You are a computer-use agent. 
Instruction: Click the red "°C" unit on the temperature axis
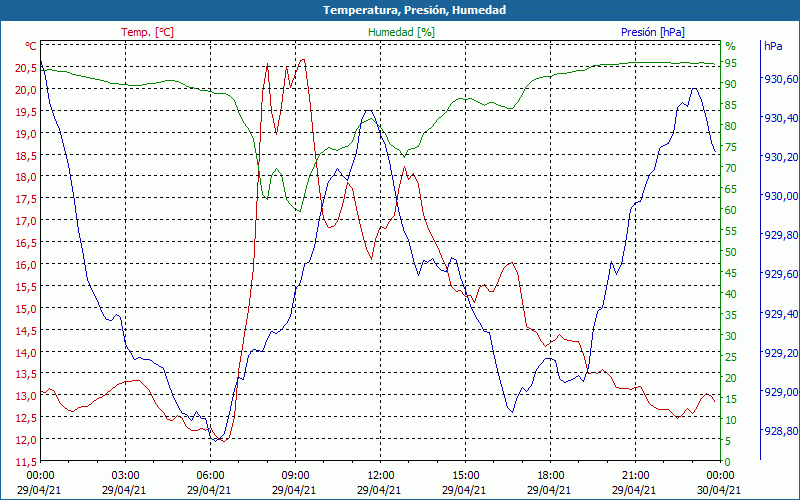(x=31, y=46)
